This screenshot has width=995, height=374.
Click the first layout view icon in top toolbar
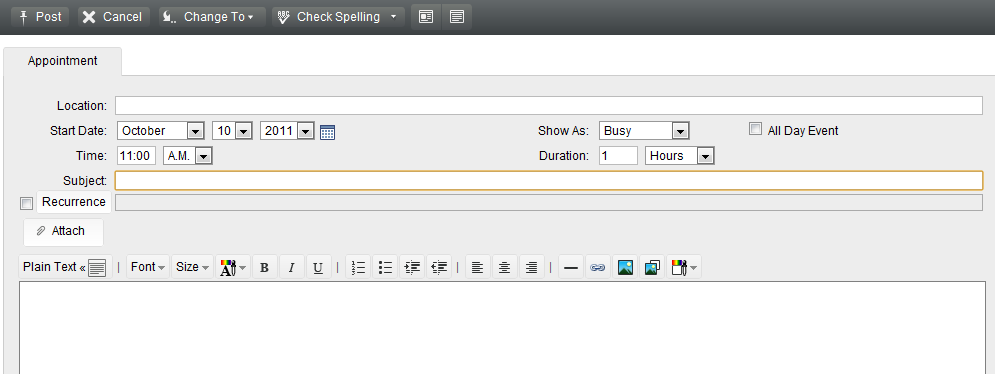click(x=426, y=17)
